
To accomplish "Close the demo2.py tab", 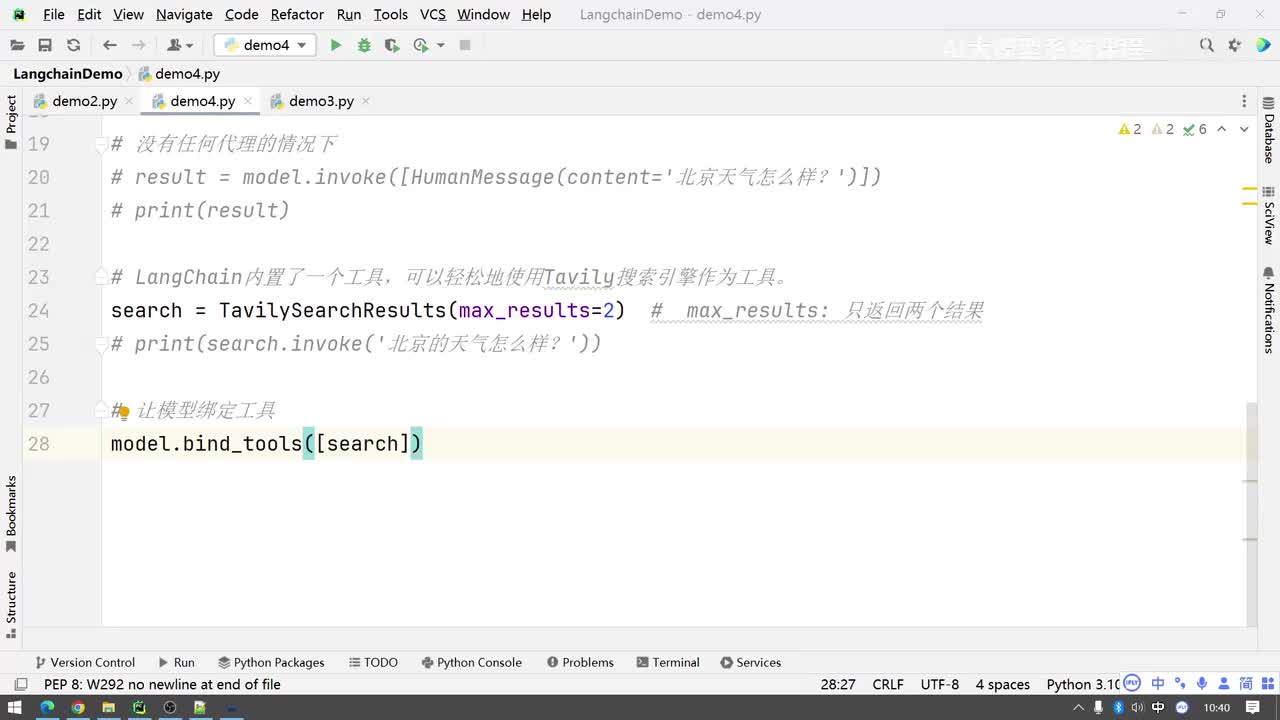I will 129,101.
